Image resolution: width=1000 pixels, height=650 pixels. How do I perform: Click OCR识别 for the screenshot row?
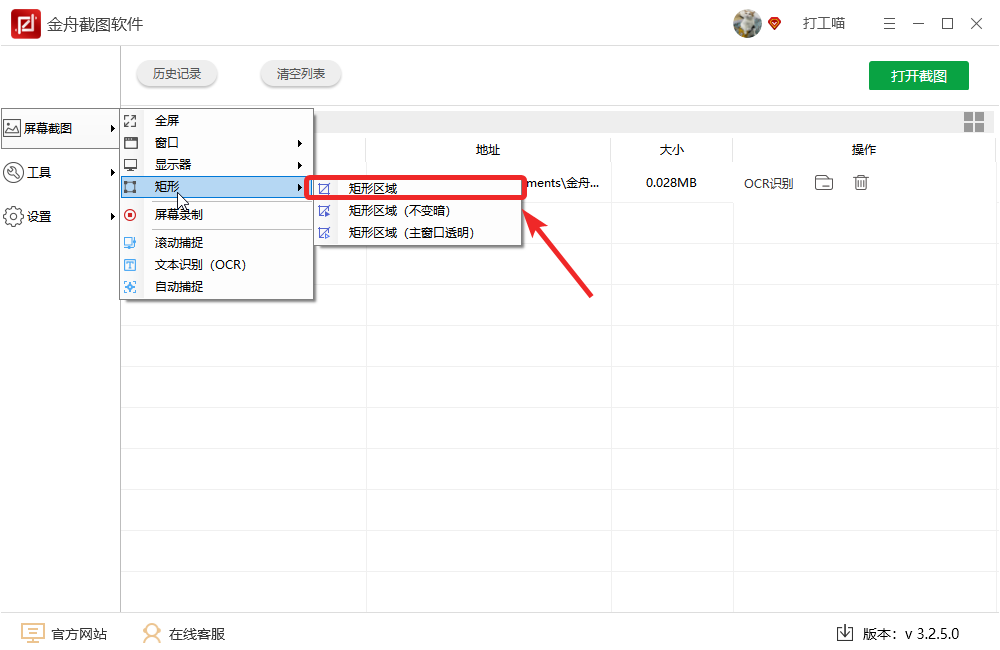coord(768,183)
